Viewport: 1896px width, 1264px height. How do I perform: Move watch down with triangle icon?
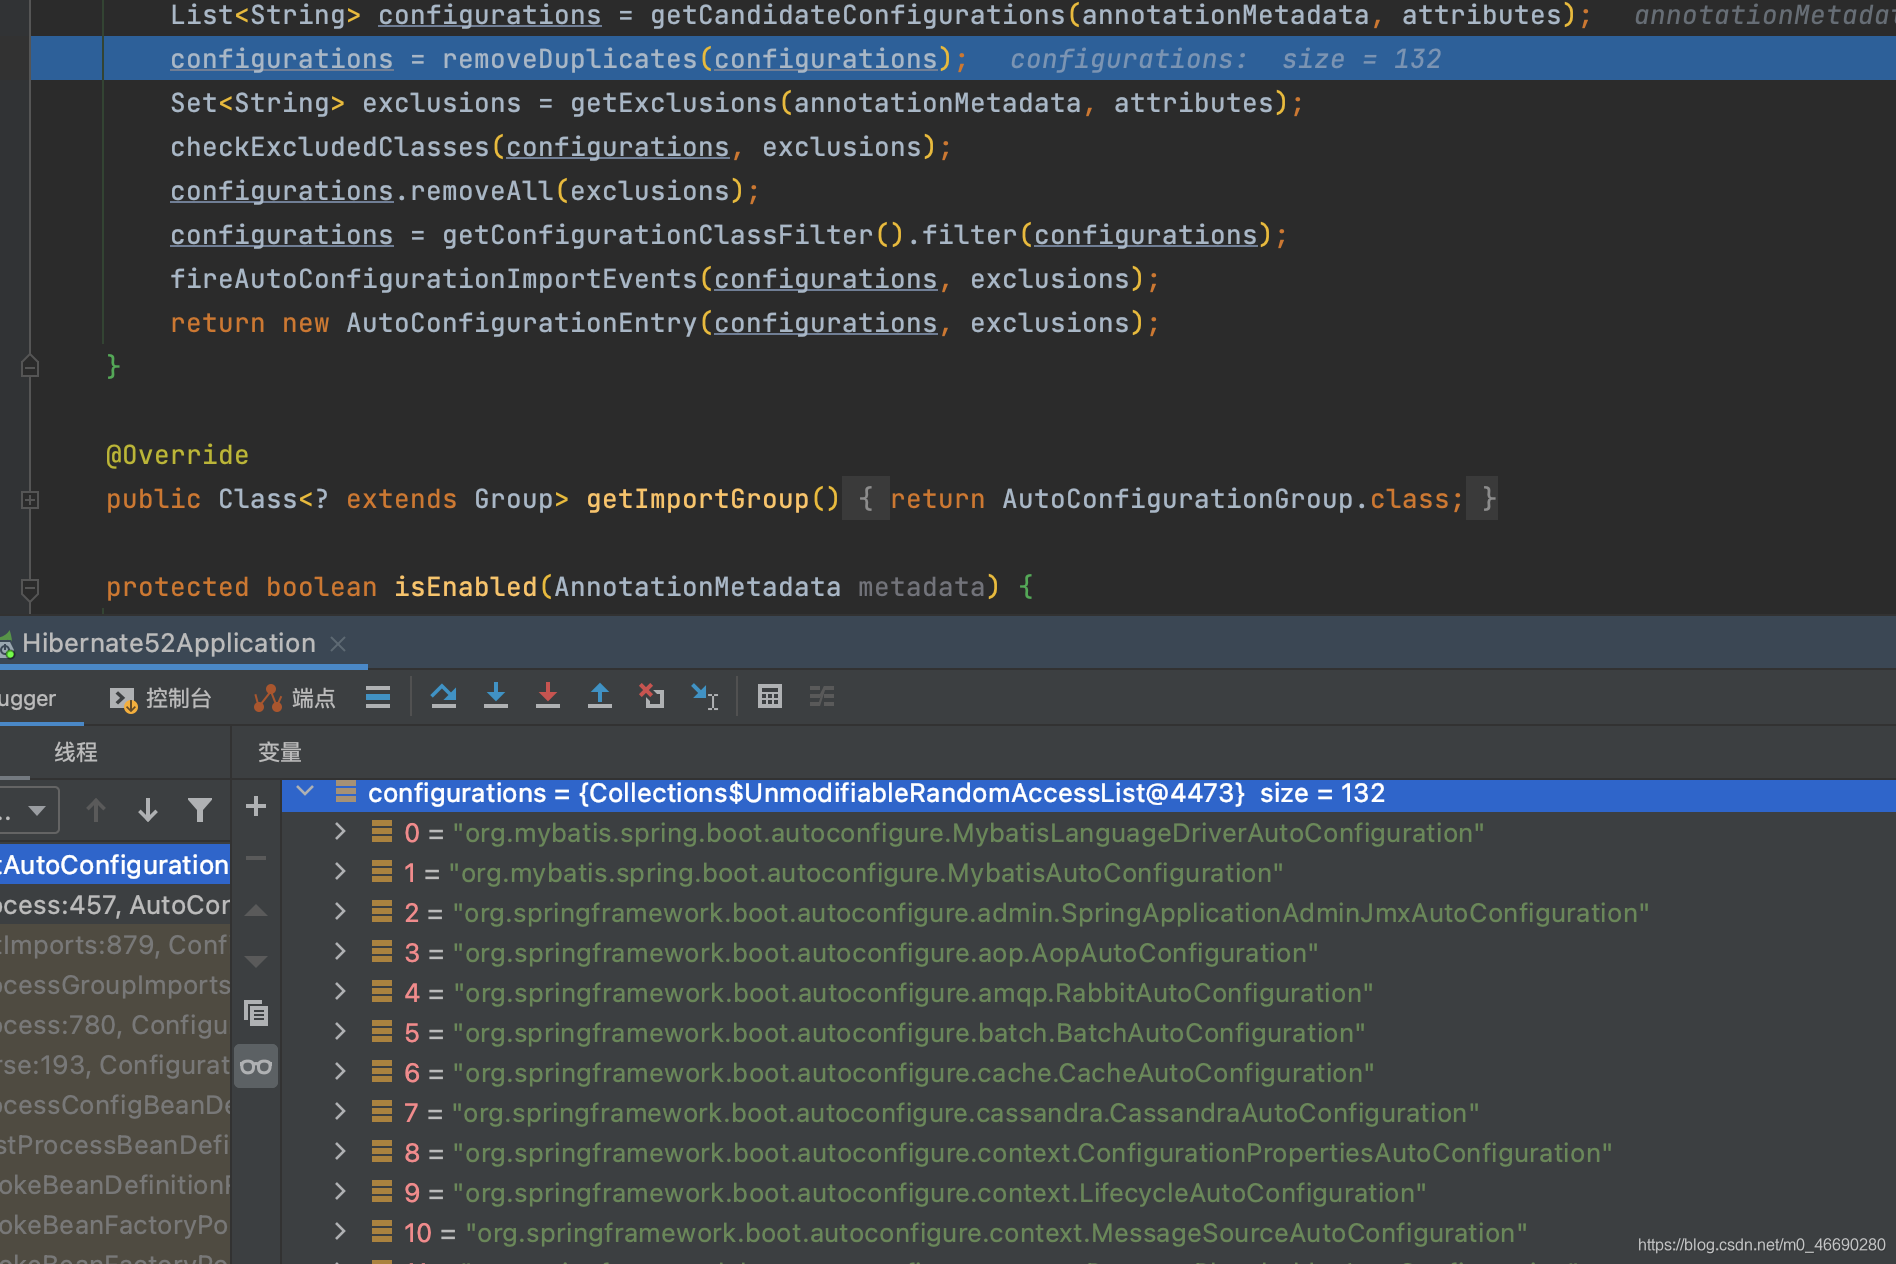[256, 962]
